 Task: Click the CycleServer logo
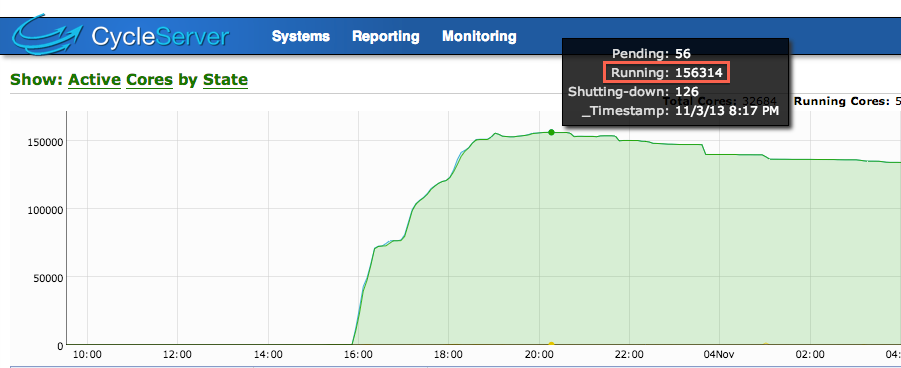point(120,35)
